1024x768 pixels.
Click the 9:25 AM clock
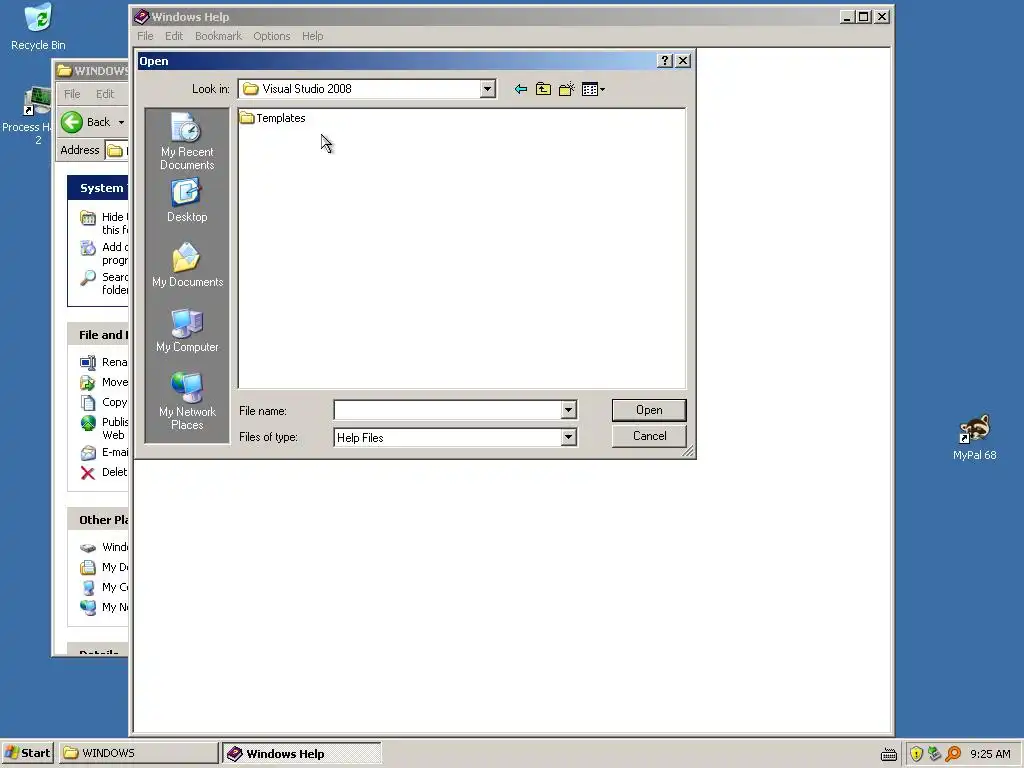[x=990, y=754]
